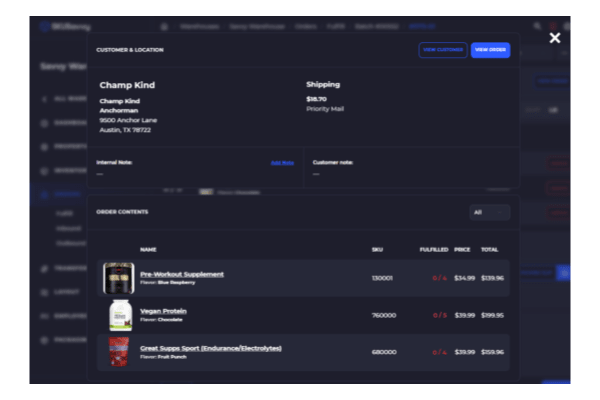Click the Shipping heading
Viewport: 600px width, 400px height.
[x=323, y=85]
